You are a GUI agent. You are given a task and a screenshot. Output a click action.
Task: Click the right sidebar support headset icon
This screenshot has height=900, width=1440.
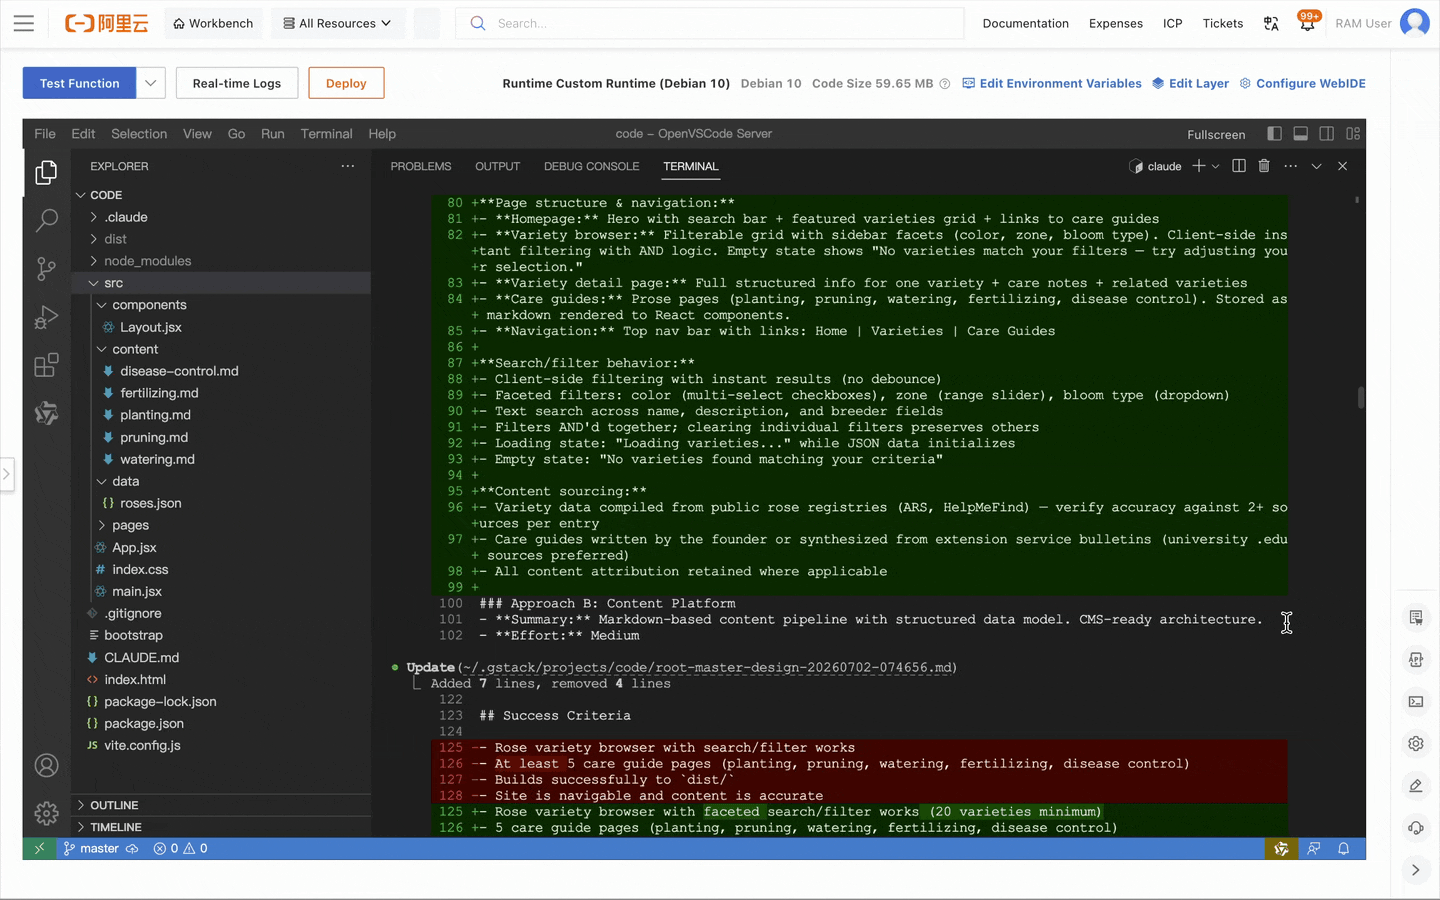1416,827
